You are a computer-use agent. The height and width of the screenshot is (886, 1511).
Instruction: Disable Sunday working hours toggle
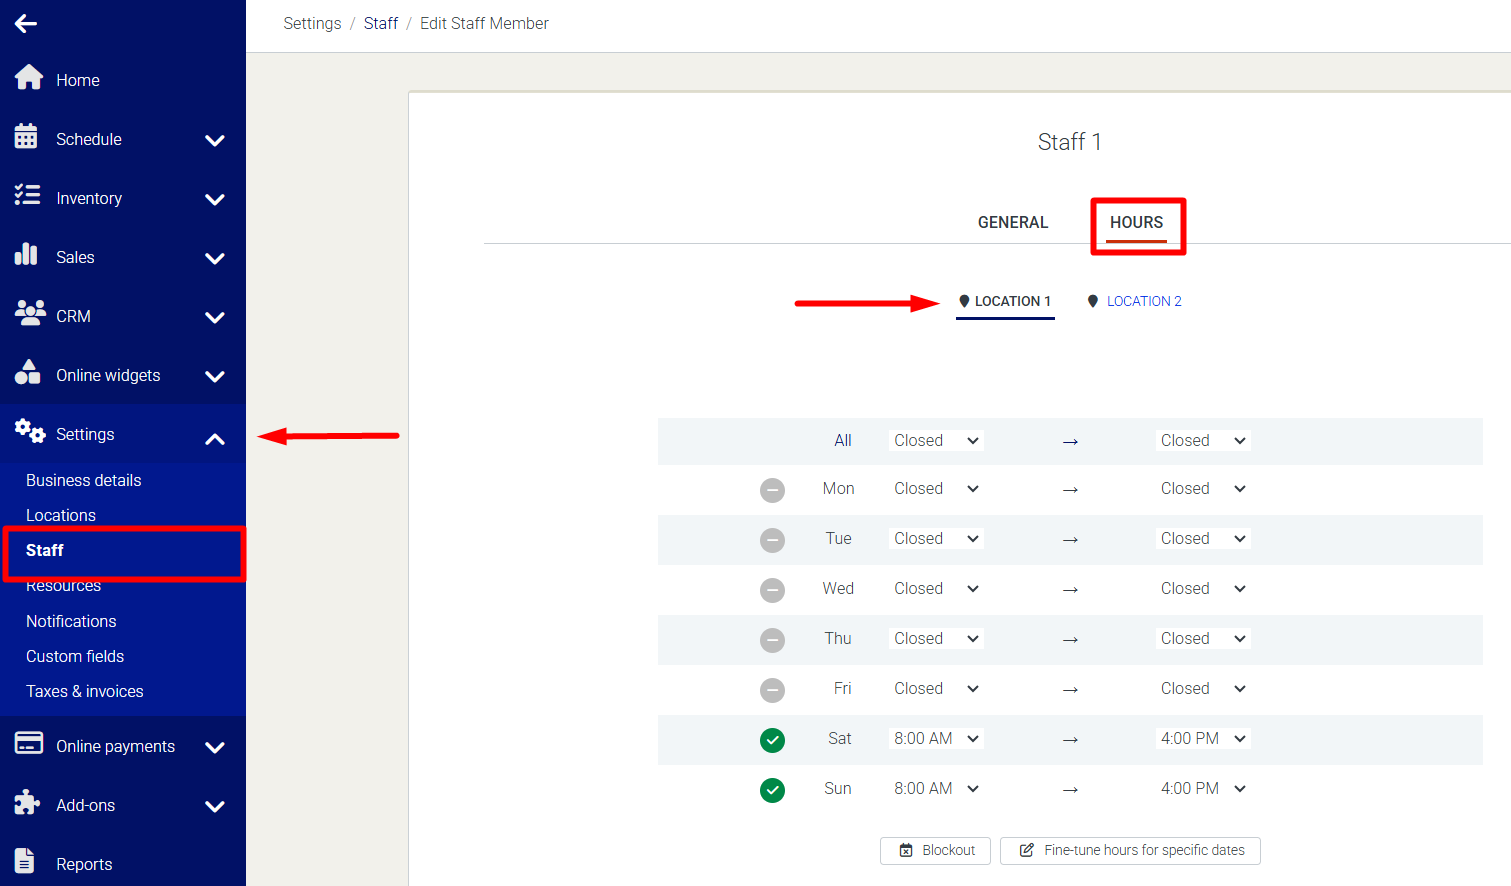(x=772, y=790)
